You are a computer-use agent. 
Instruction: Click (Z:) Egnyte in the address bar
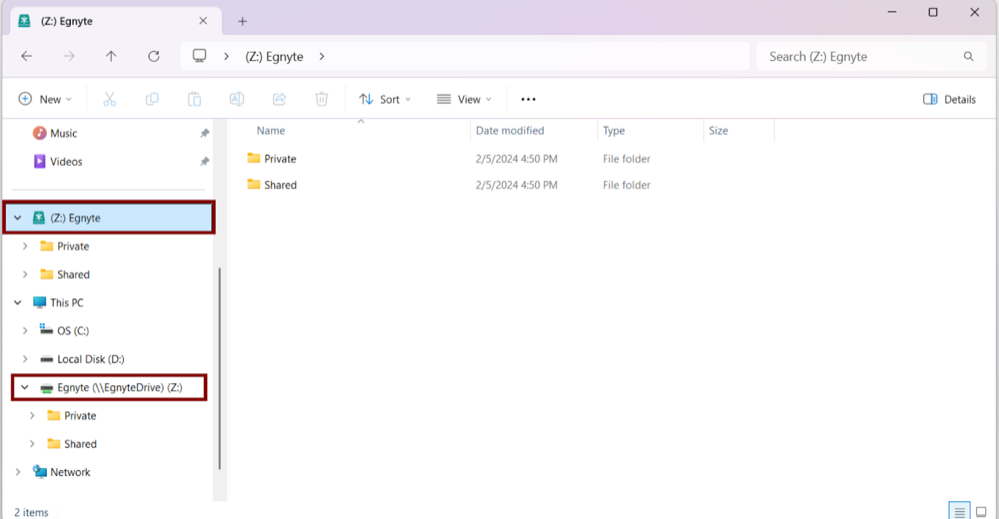(274, 57)
